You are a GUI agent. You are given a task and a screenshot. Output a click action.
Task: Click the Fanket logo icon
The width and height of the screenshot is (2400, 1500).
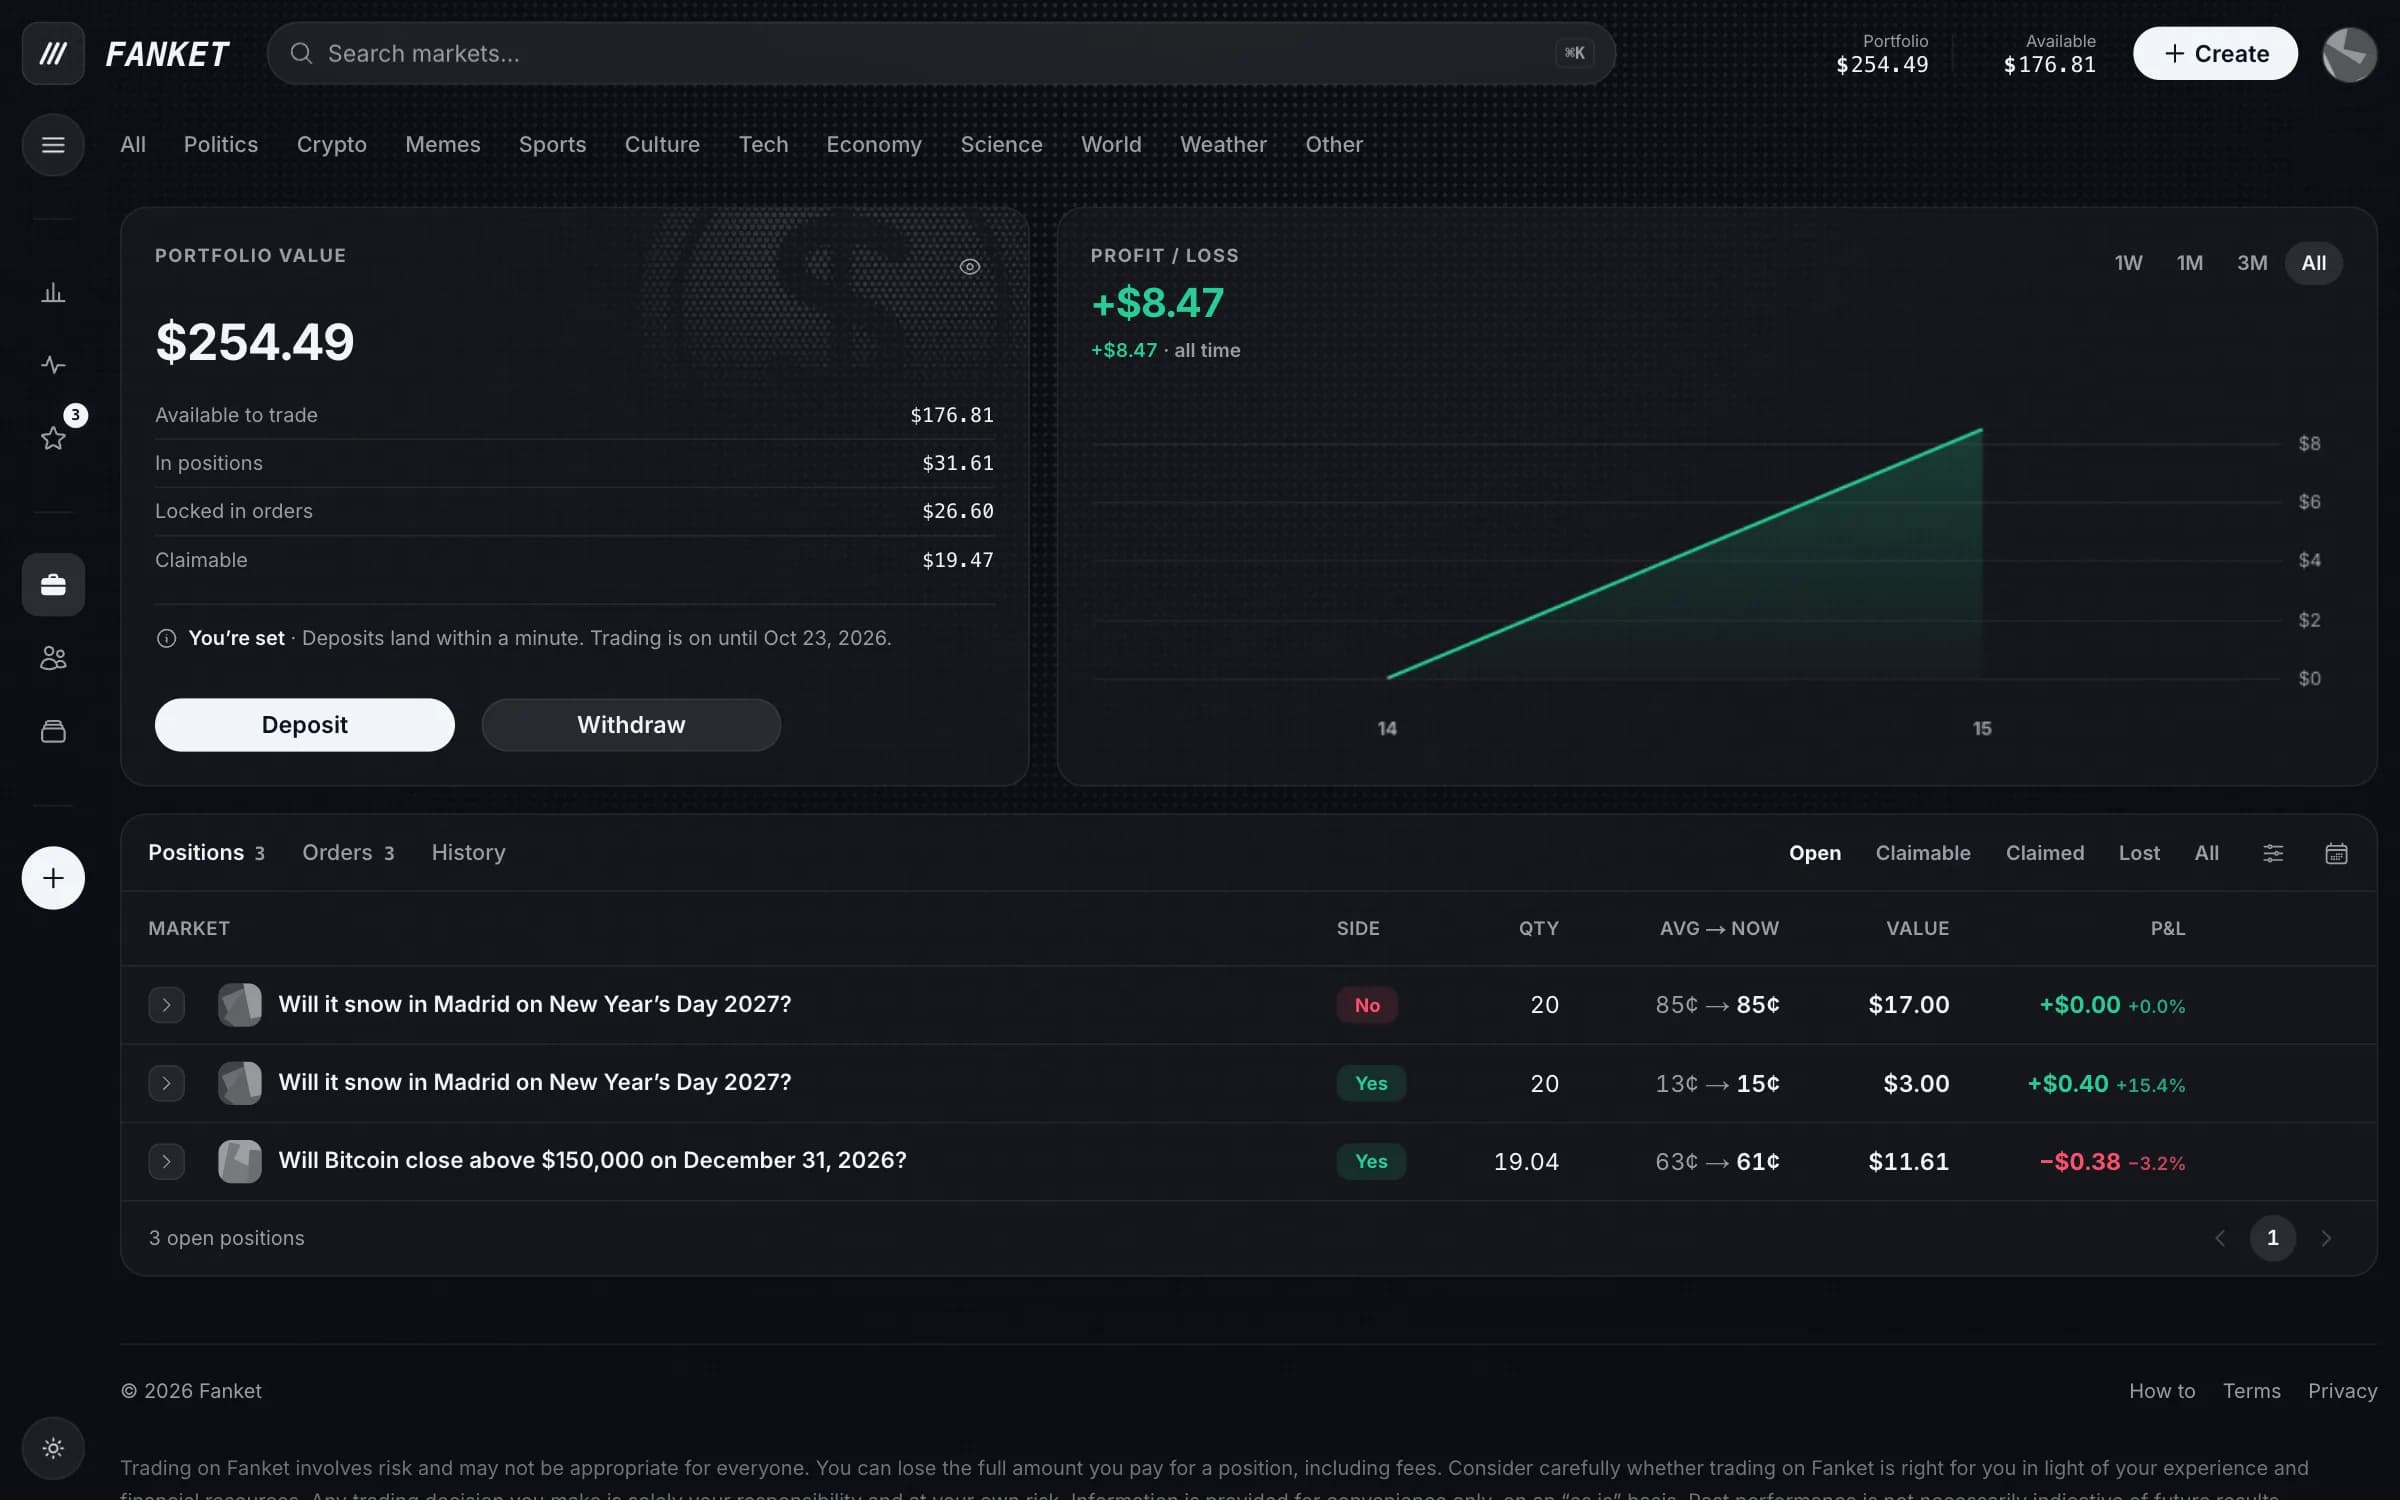click(53, 53)
